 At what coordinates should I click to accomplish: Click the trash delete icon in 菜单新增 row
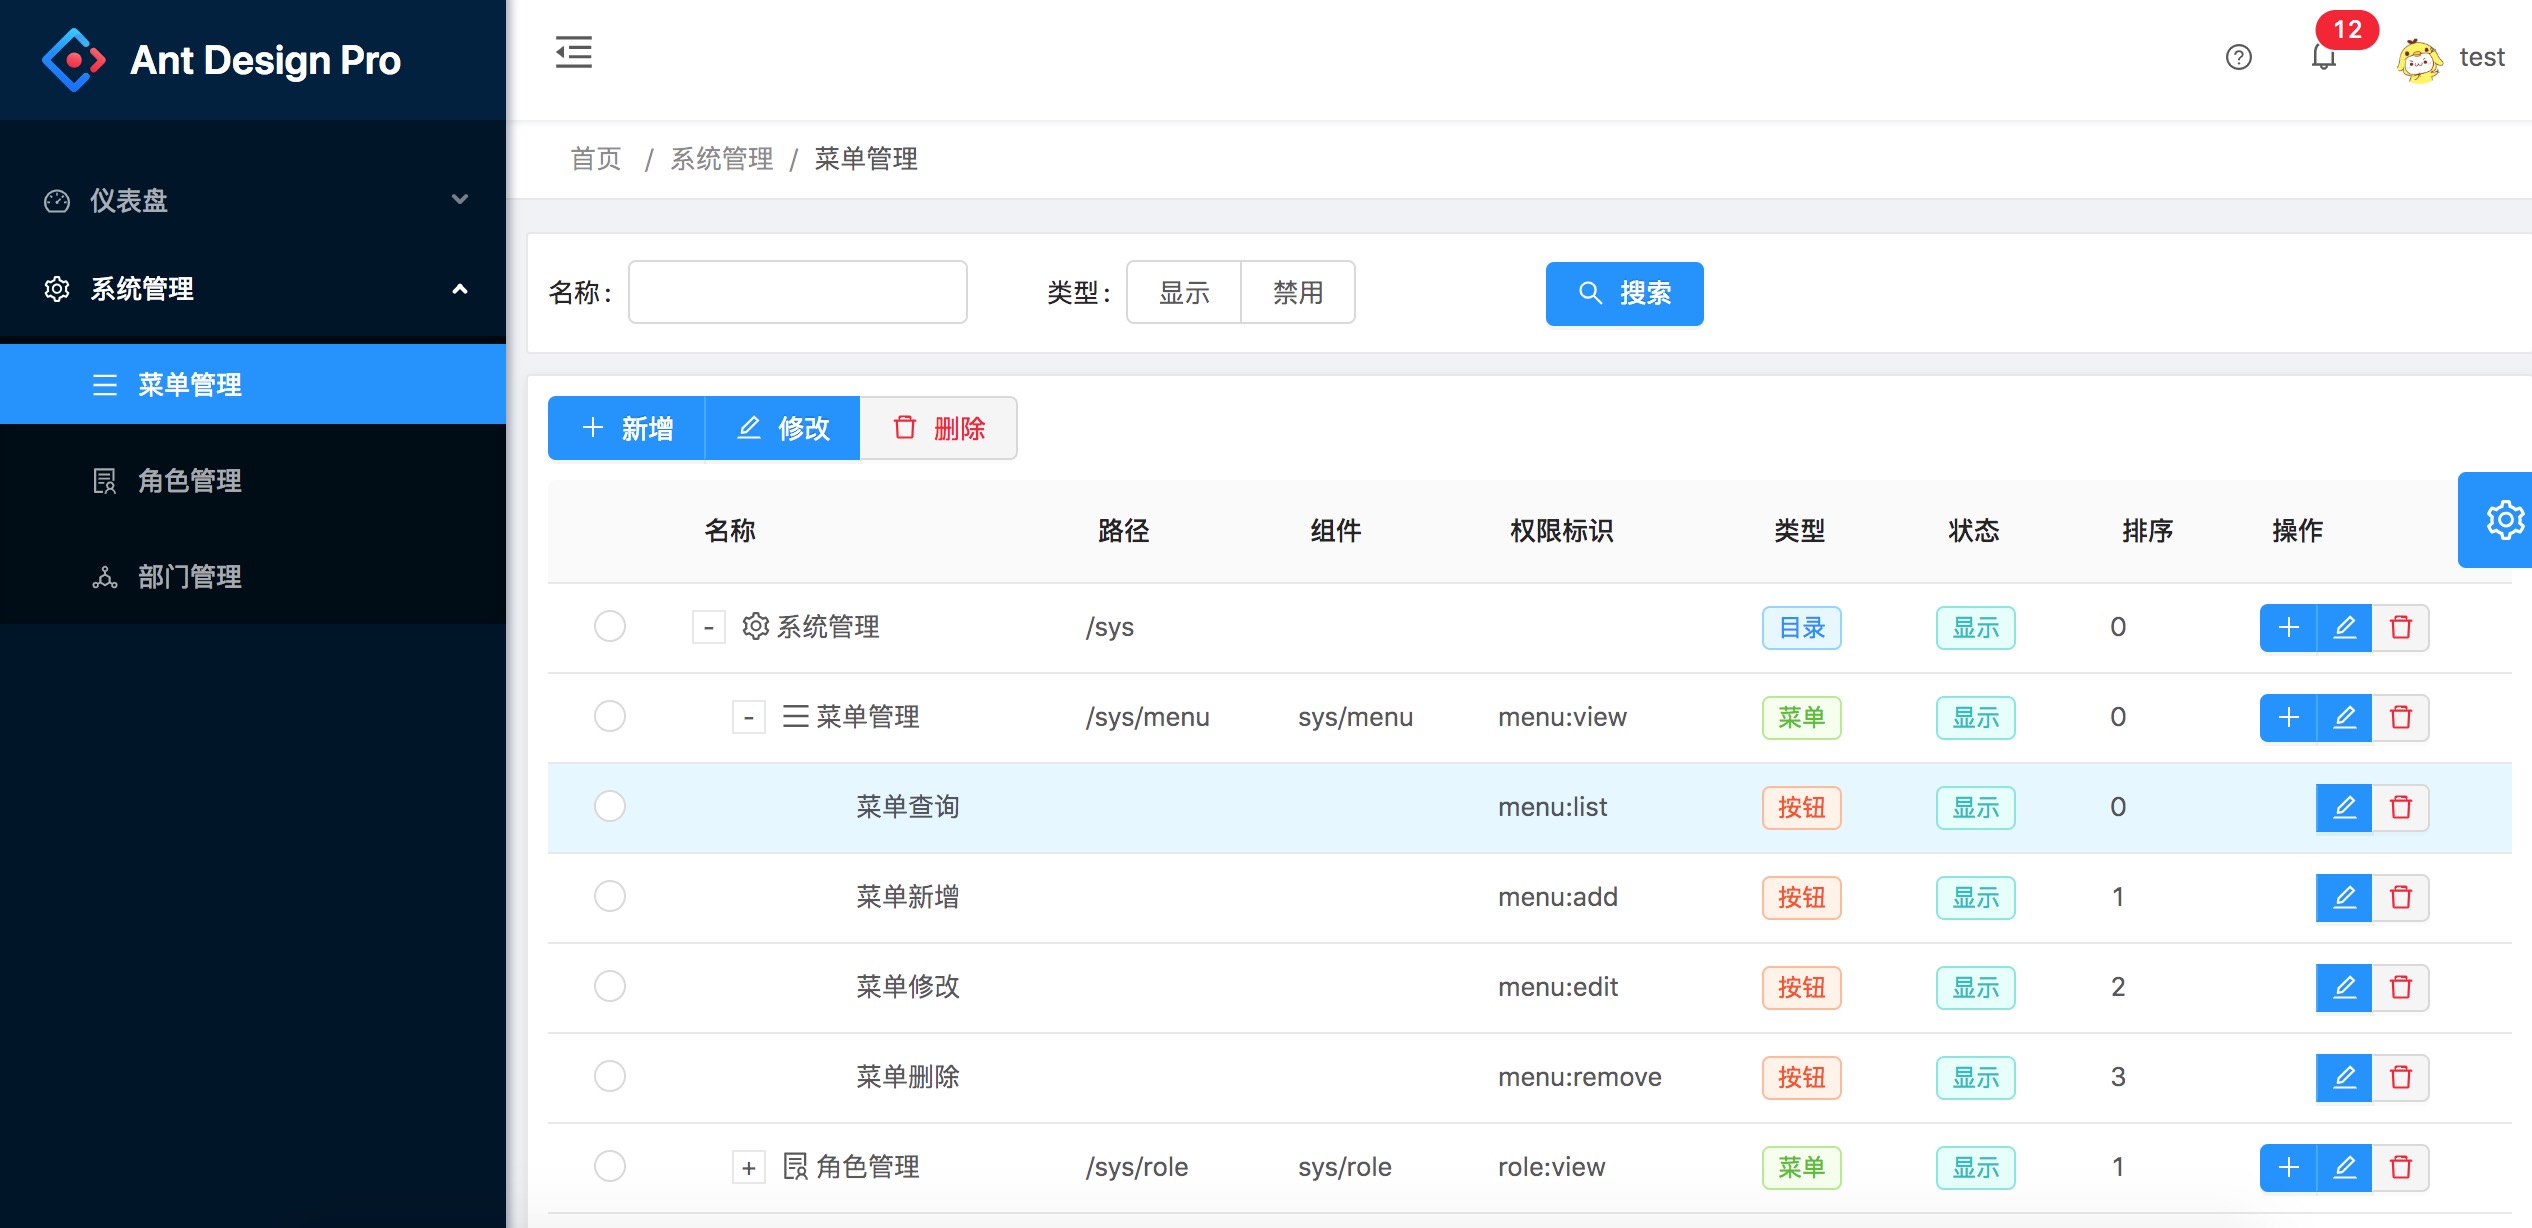pos(2400,898)
